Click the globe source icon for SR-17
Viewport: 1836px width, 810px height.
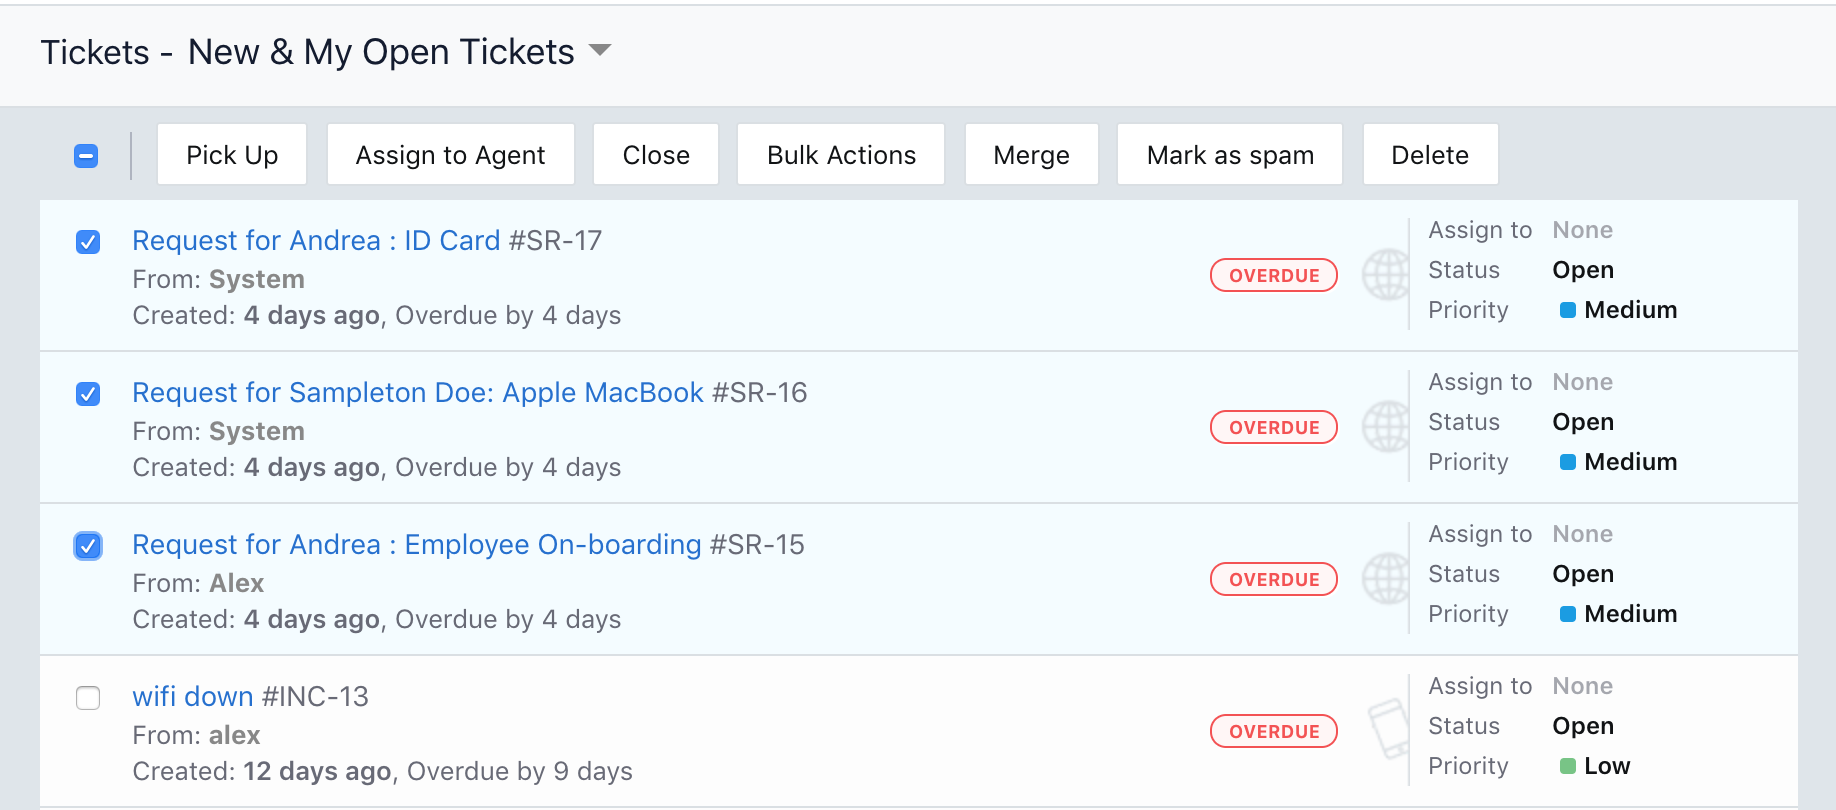click(x=1385, y=275)
